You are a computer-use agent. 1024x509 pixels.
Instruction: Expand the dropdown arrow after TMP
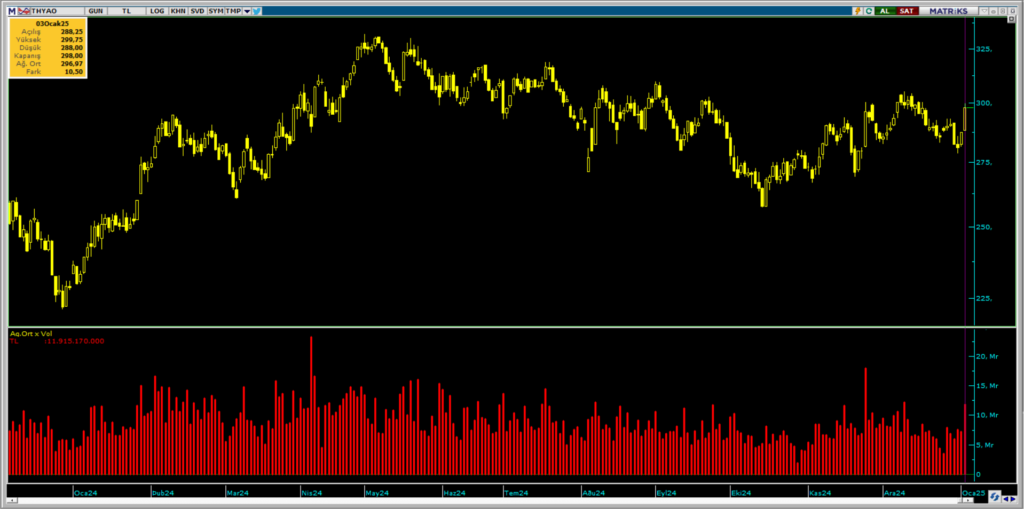pyautogui.click(x=245, y=10)
